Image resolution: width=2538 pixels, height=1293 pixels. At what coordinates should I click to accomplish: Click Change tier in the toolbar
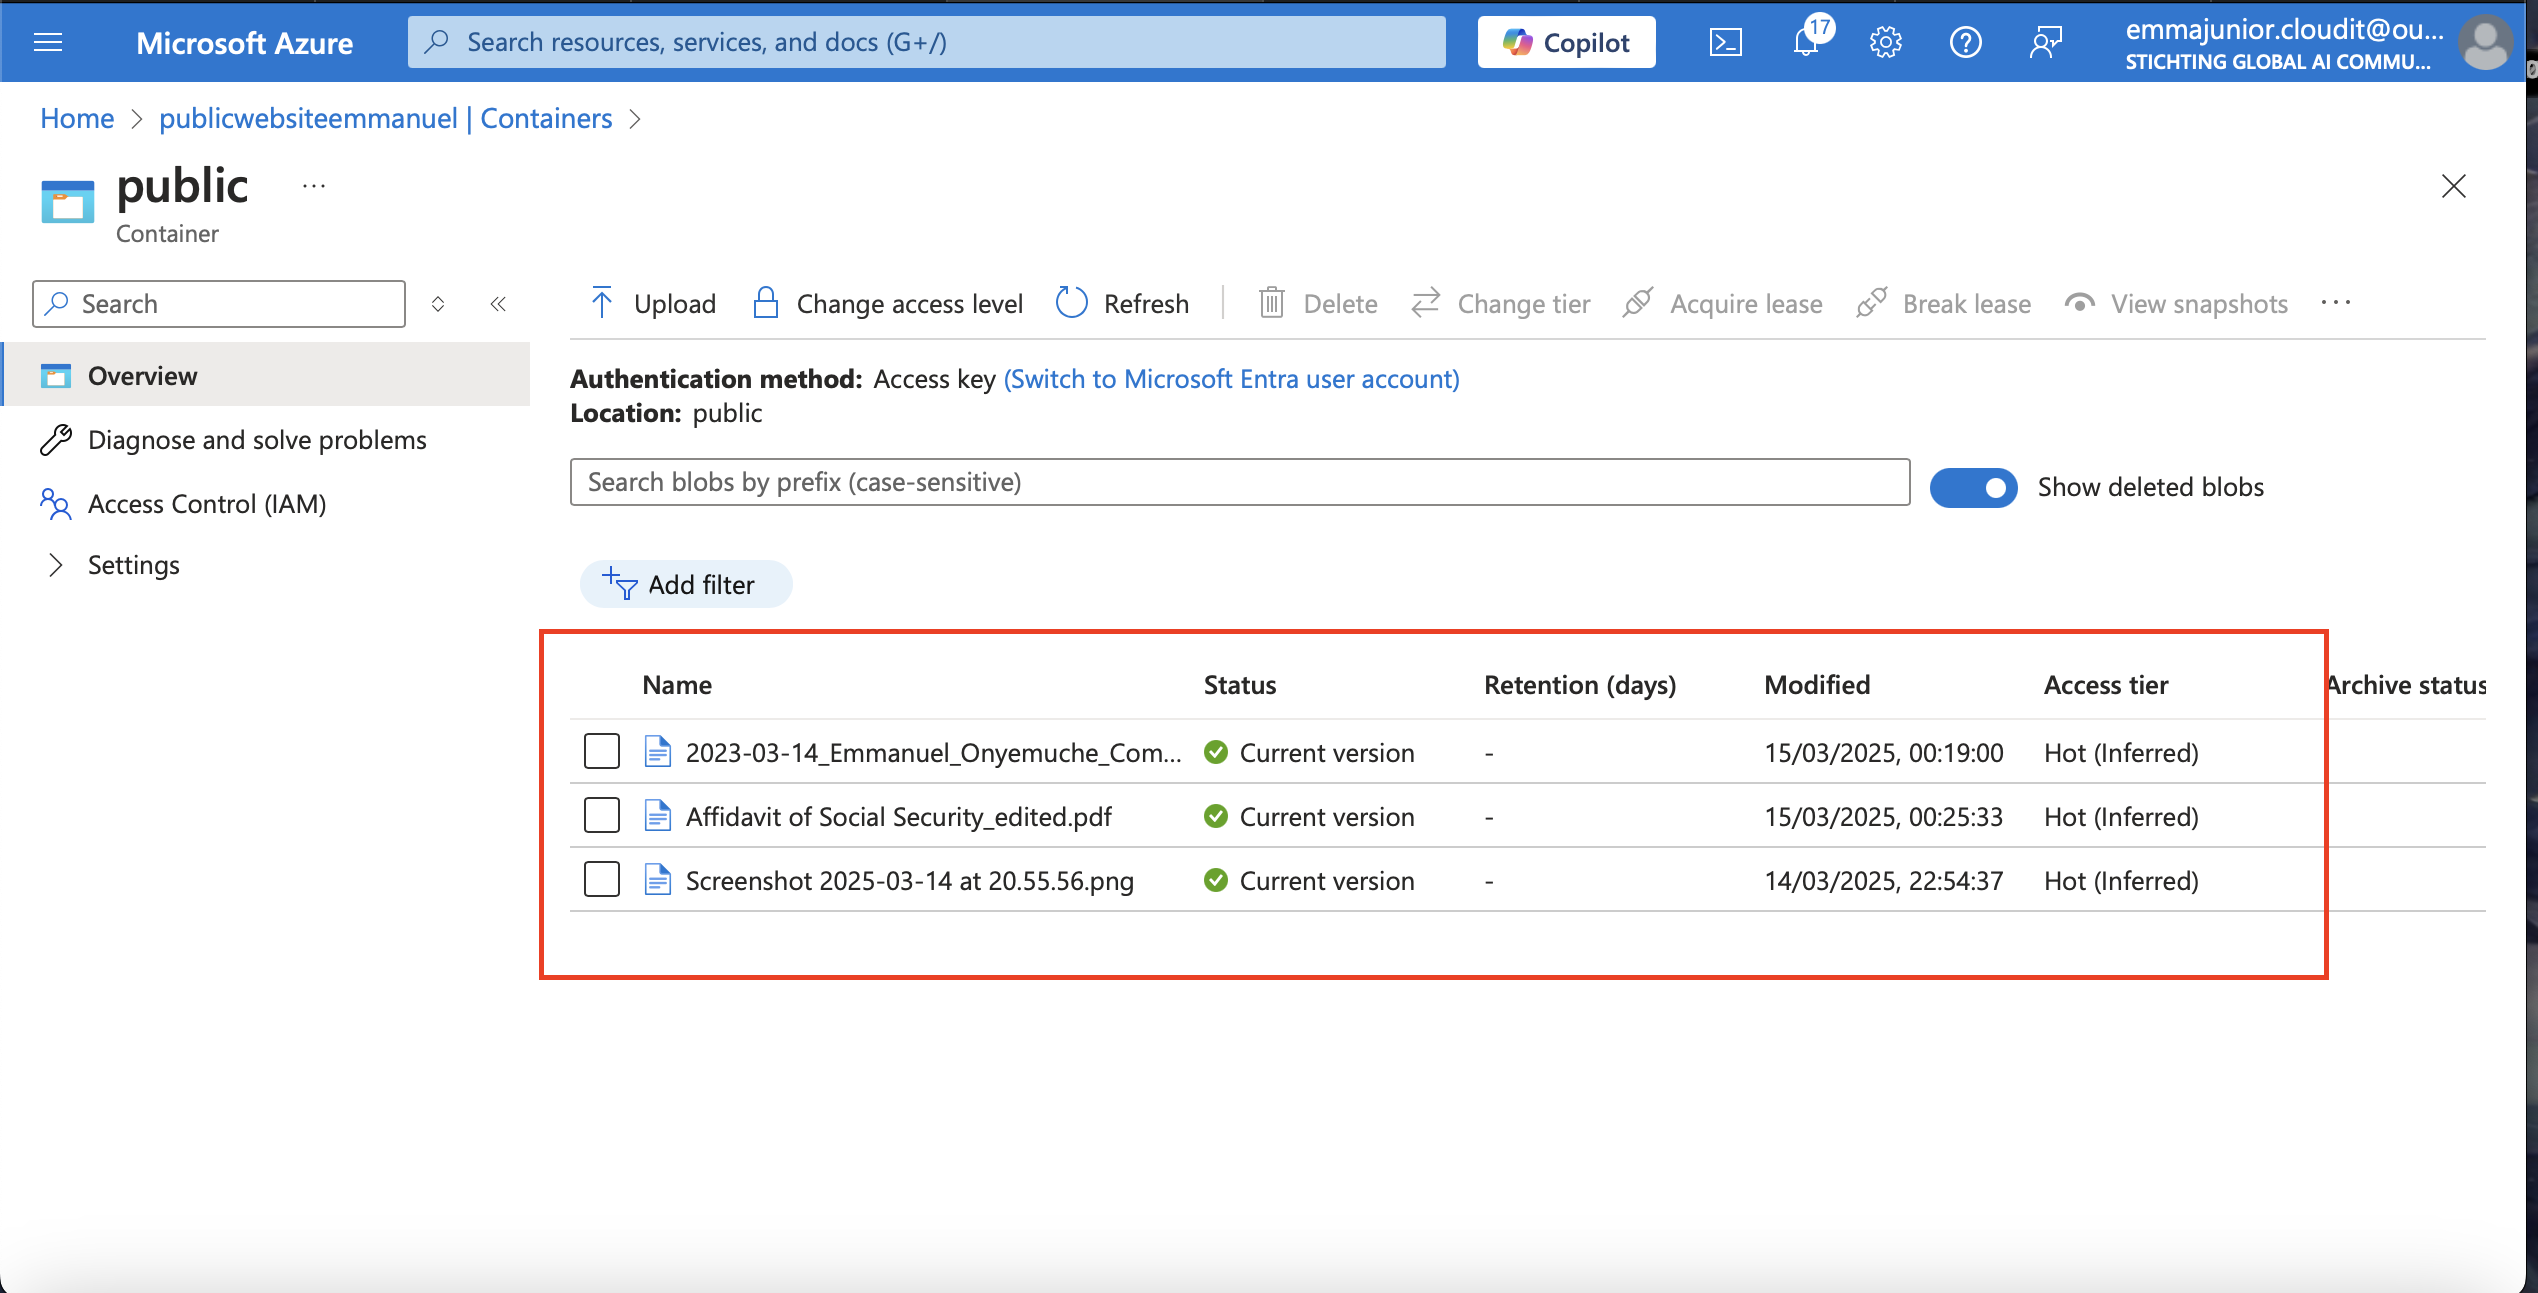tap(1500, 303)
